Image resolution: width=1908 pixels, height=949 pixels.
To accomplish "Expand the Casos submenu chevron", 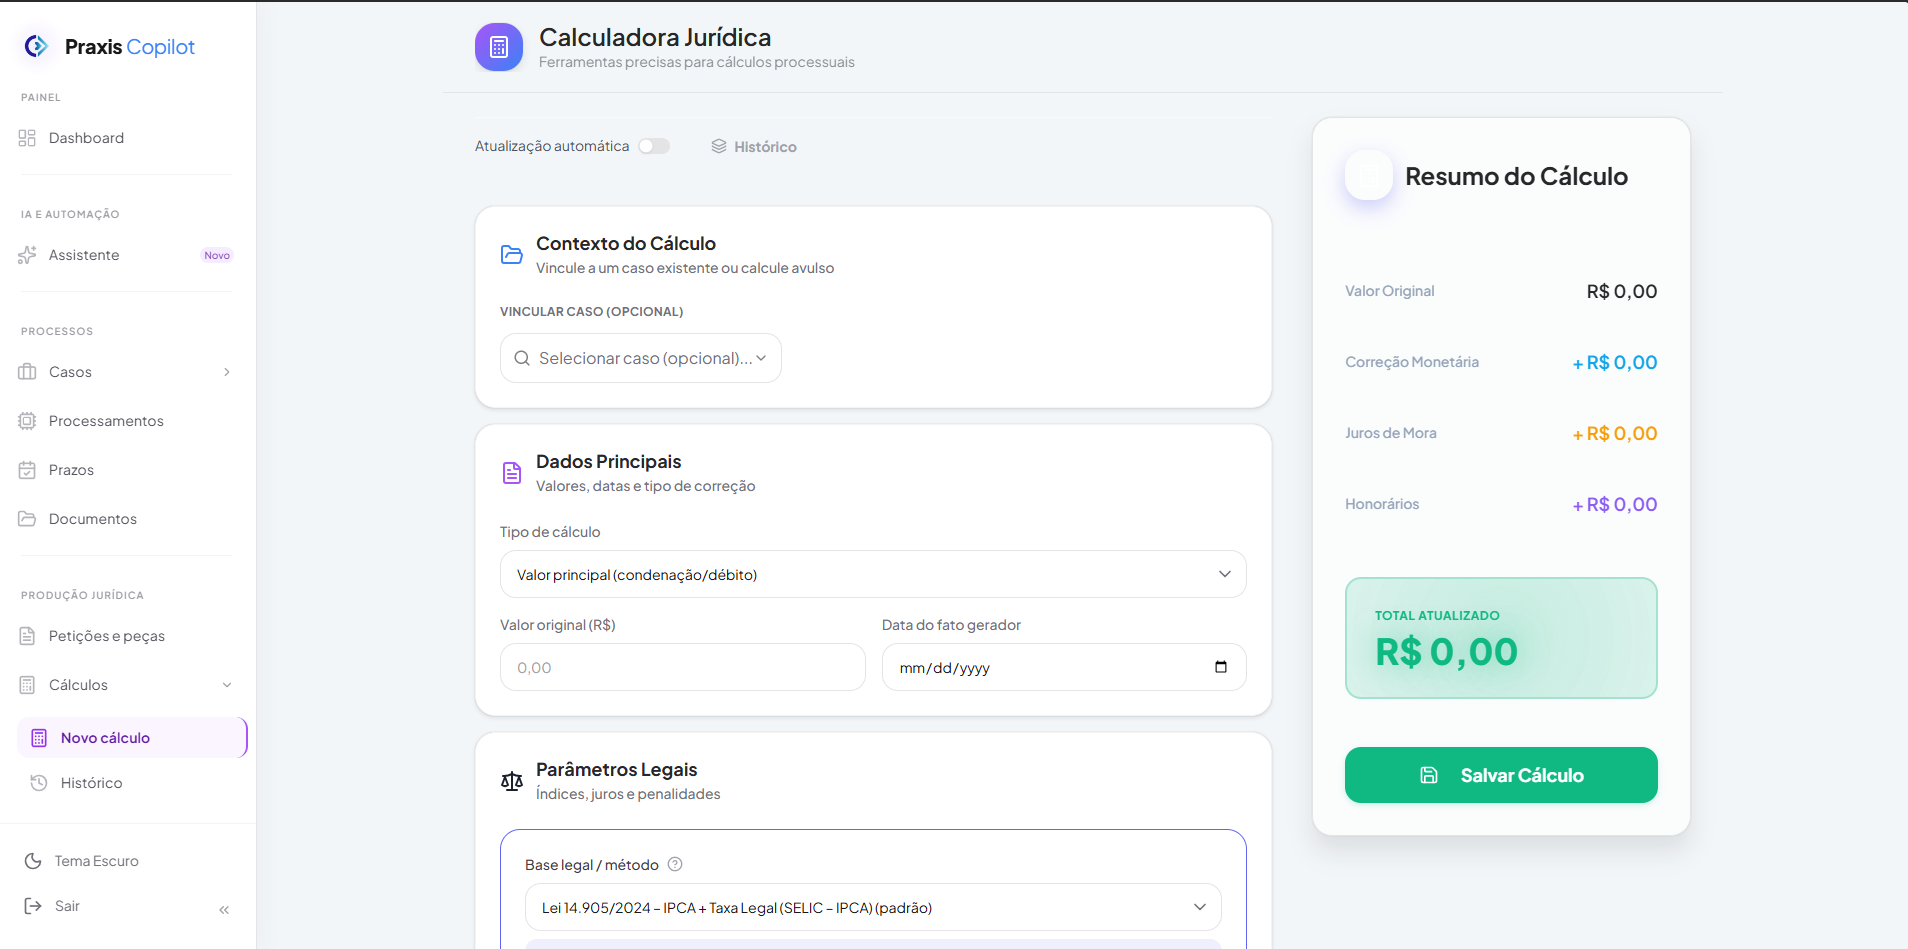I will tap(227, 372).
